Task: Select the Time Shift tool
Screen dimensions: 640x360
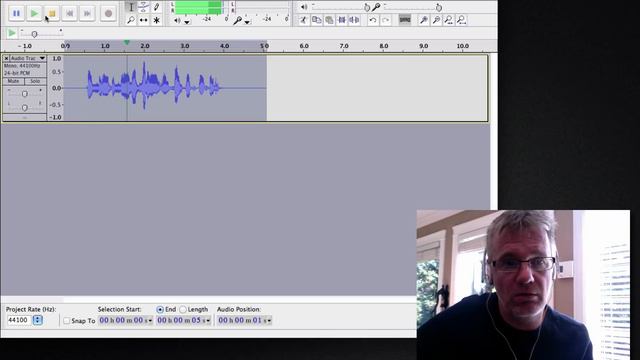Action: (144, 20)
